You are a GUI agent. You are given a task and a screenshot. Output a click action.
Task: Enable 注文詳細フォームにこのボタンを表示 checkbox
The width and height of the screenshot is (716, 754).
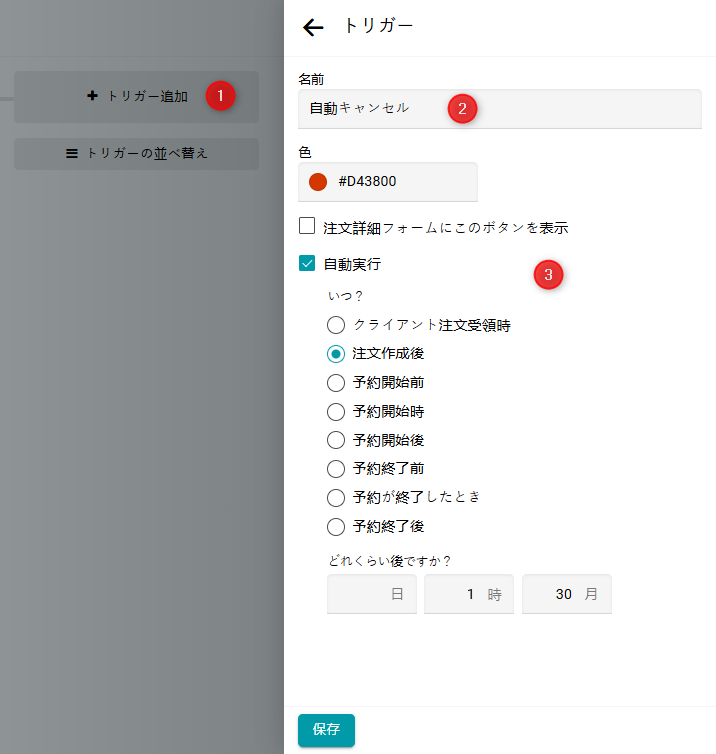[x=307, y=227]
